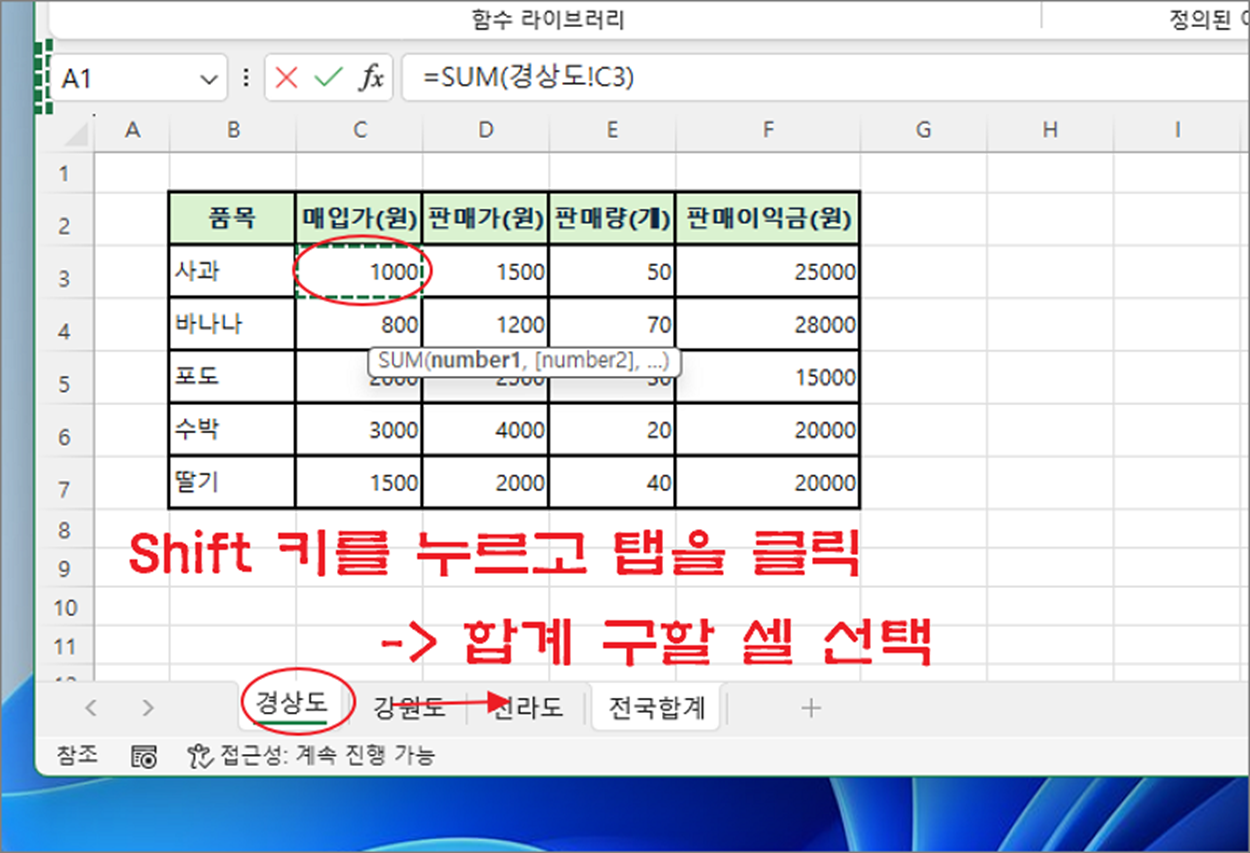The height and width of the screenshot is (853, 1250).
Task: Select cell with value 70
Action: tap(611, 324)
